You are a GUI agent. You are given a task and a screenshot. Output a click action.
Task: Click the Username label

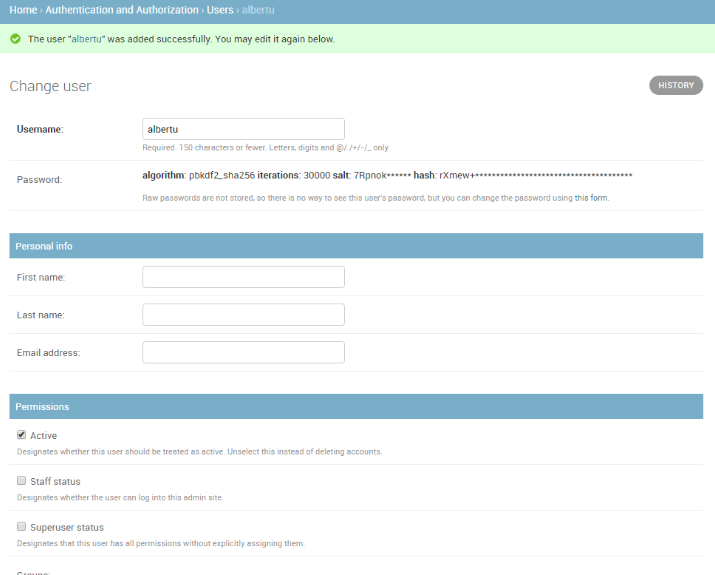(40, 130)
